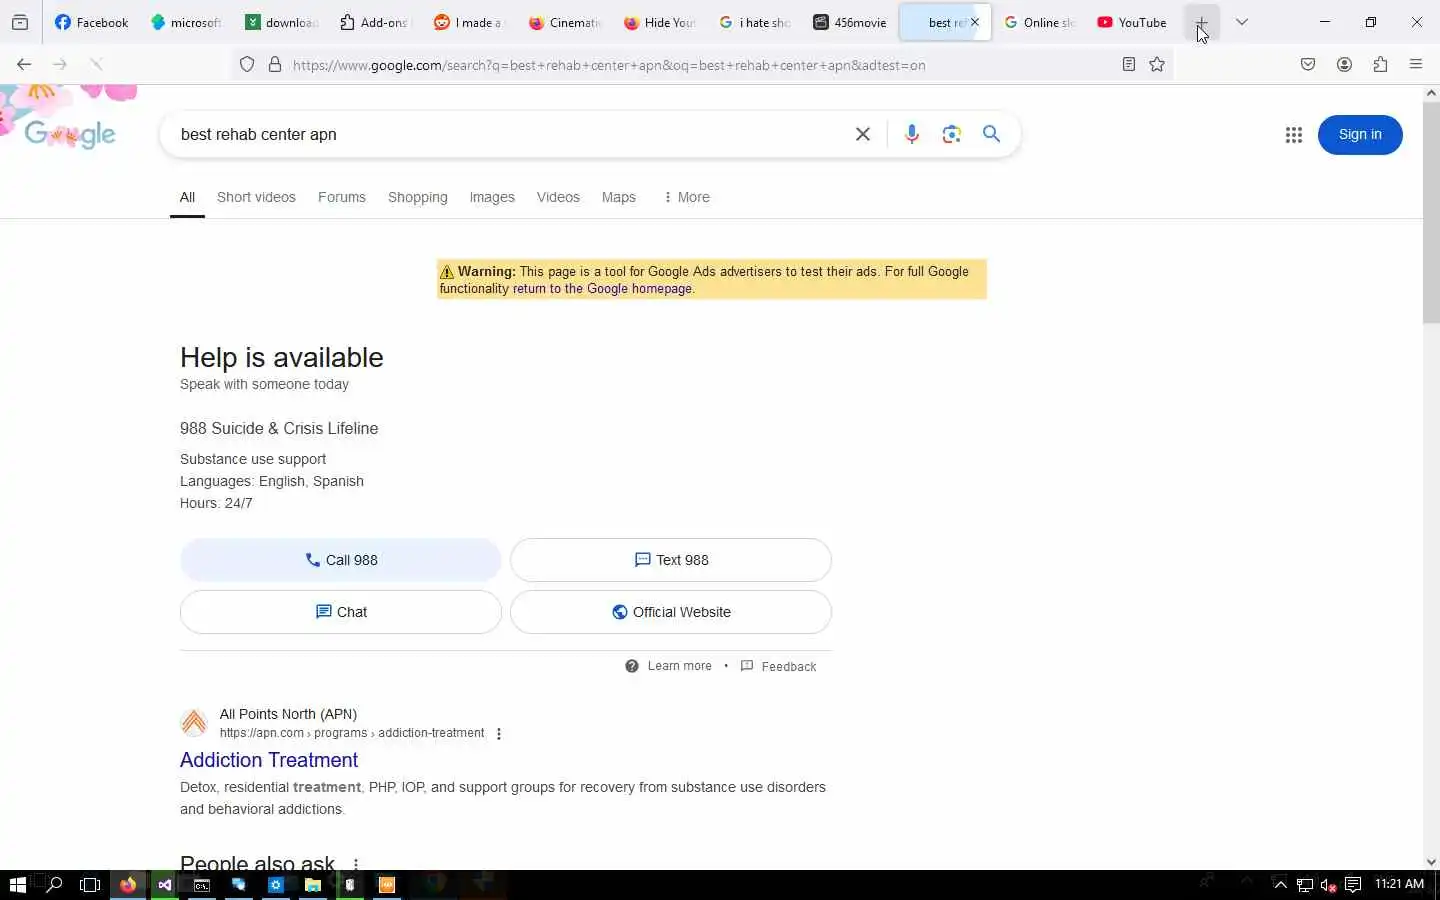
Task: Go back to previous page
Action: (24, 64)
